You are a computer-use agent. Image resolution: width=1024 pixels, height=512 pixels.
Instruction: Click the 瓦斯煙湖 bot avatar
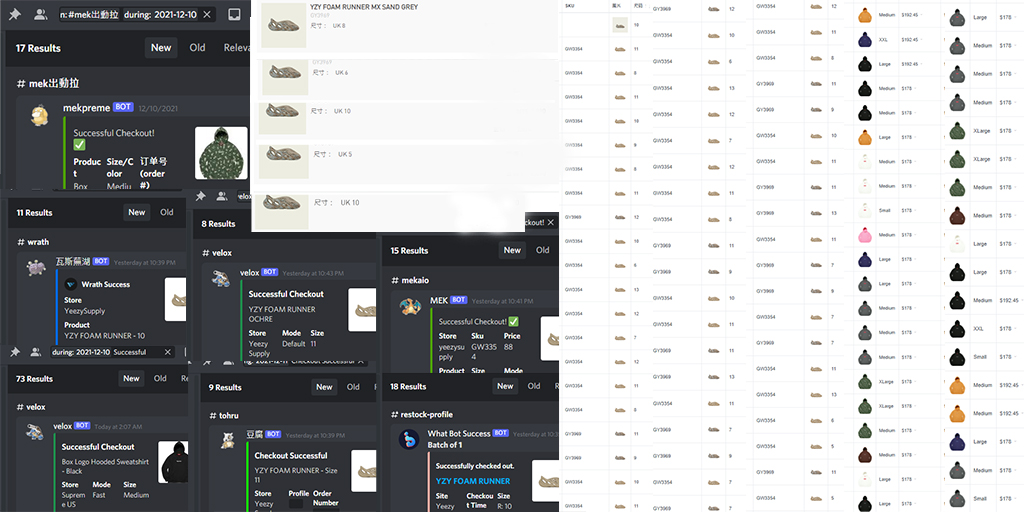point(36,267)
